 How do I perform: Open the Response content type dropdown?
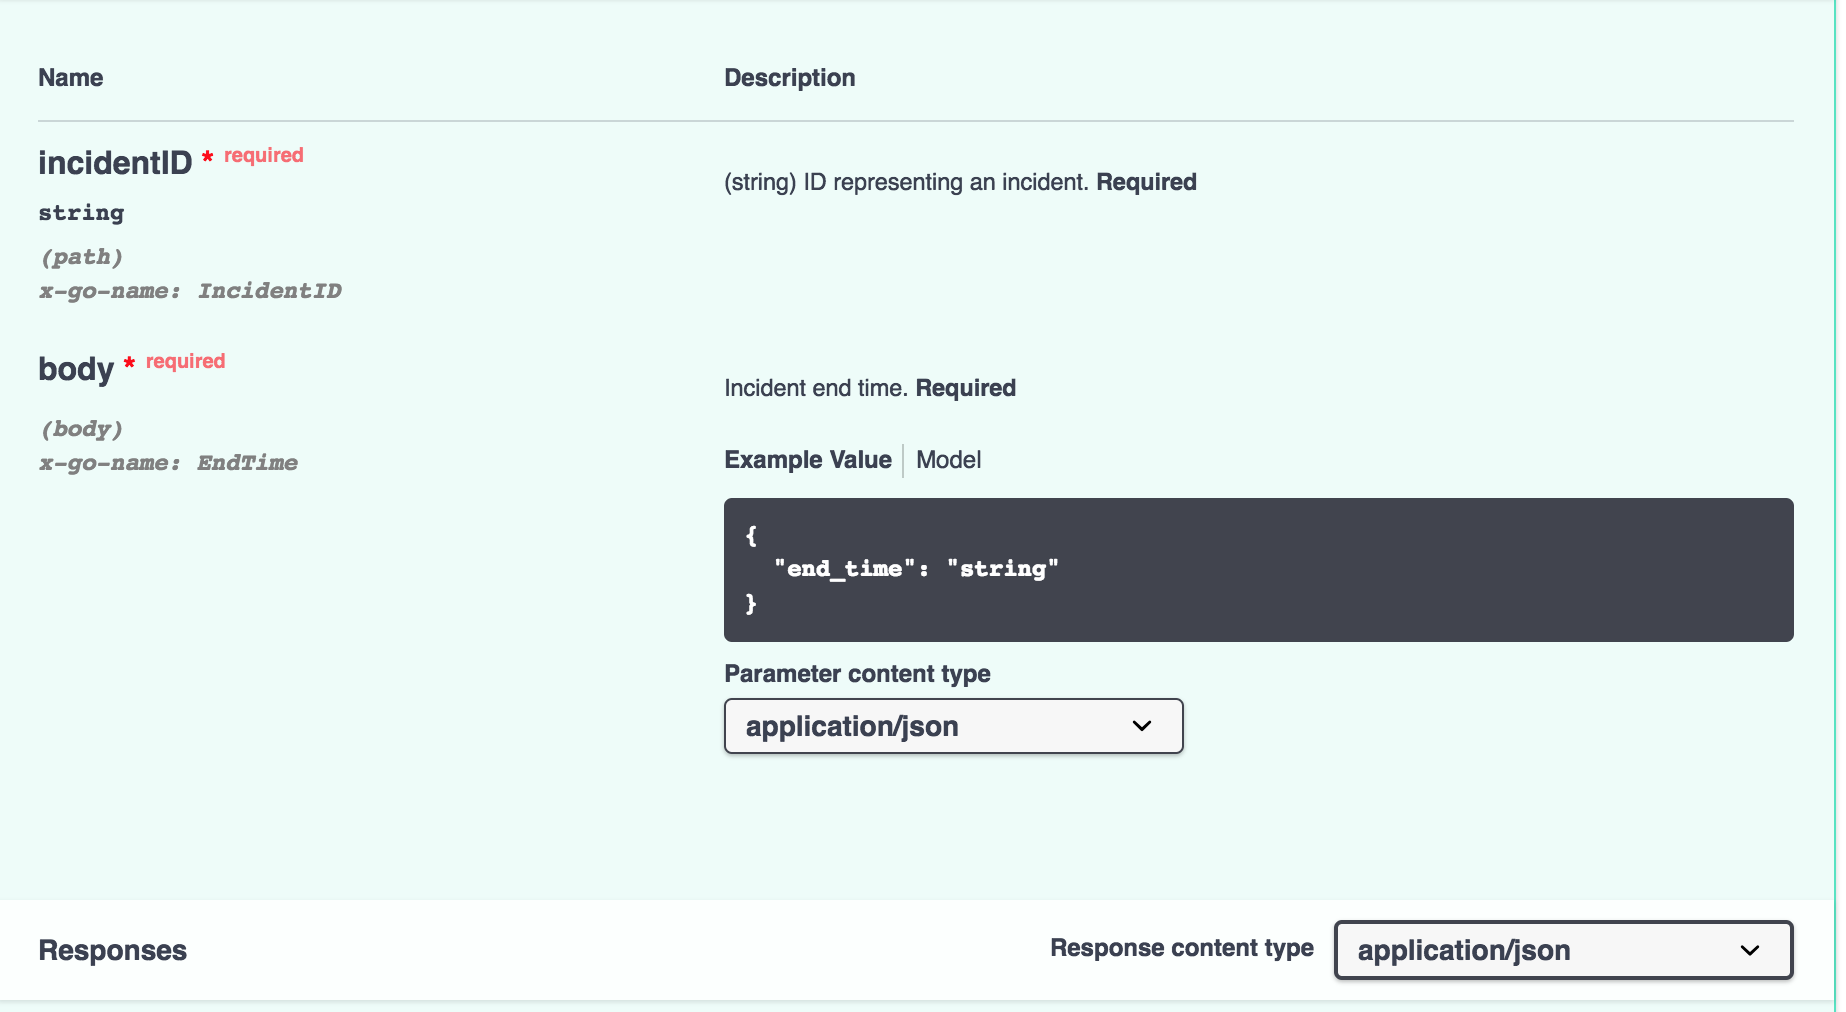(1561, 950)
